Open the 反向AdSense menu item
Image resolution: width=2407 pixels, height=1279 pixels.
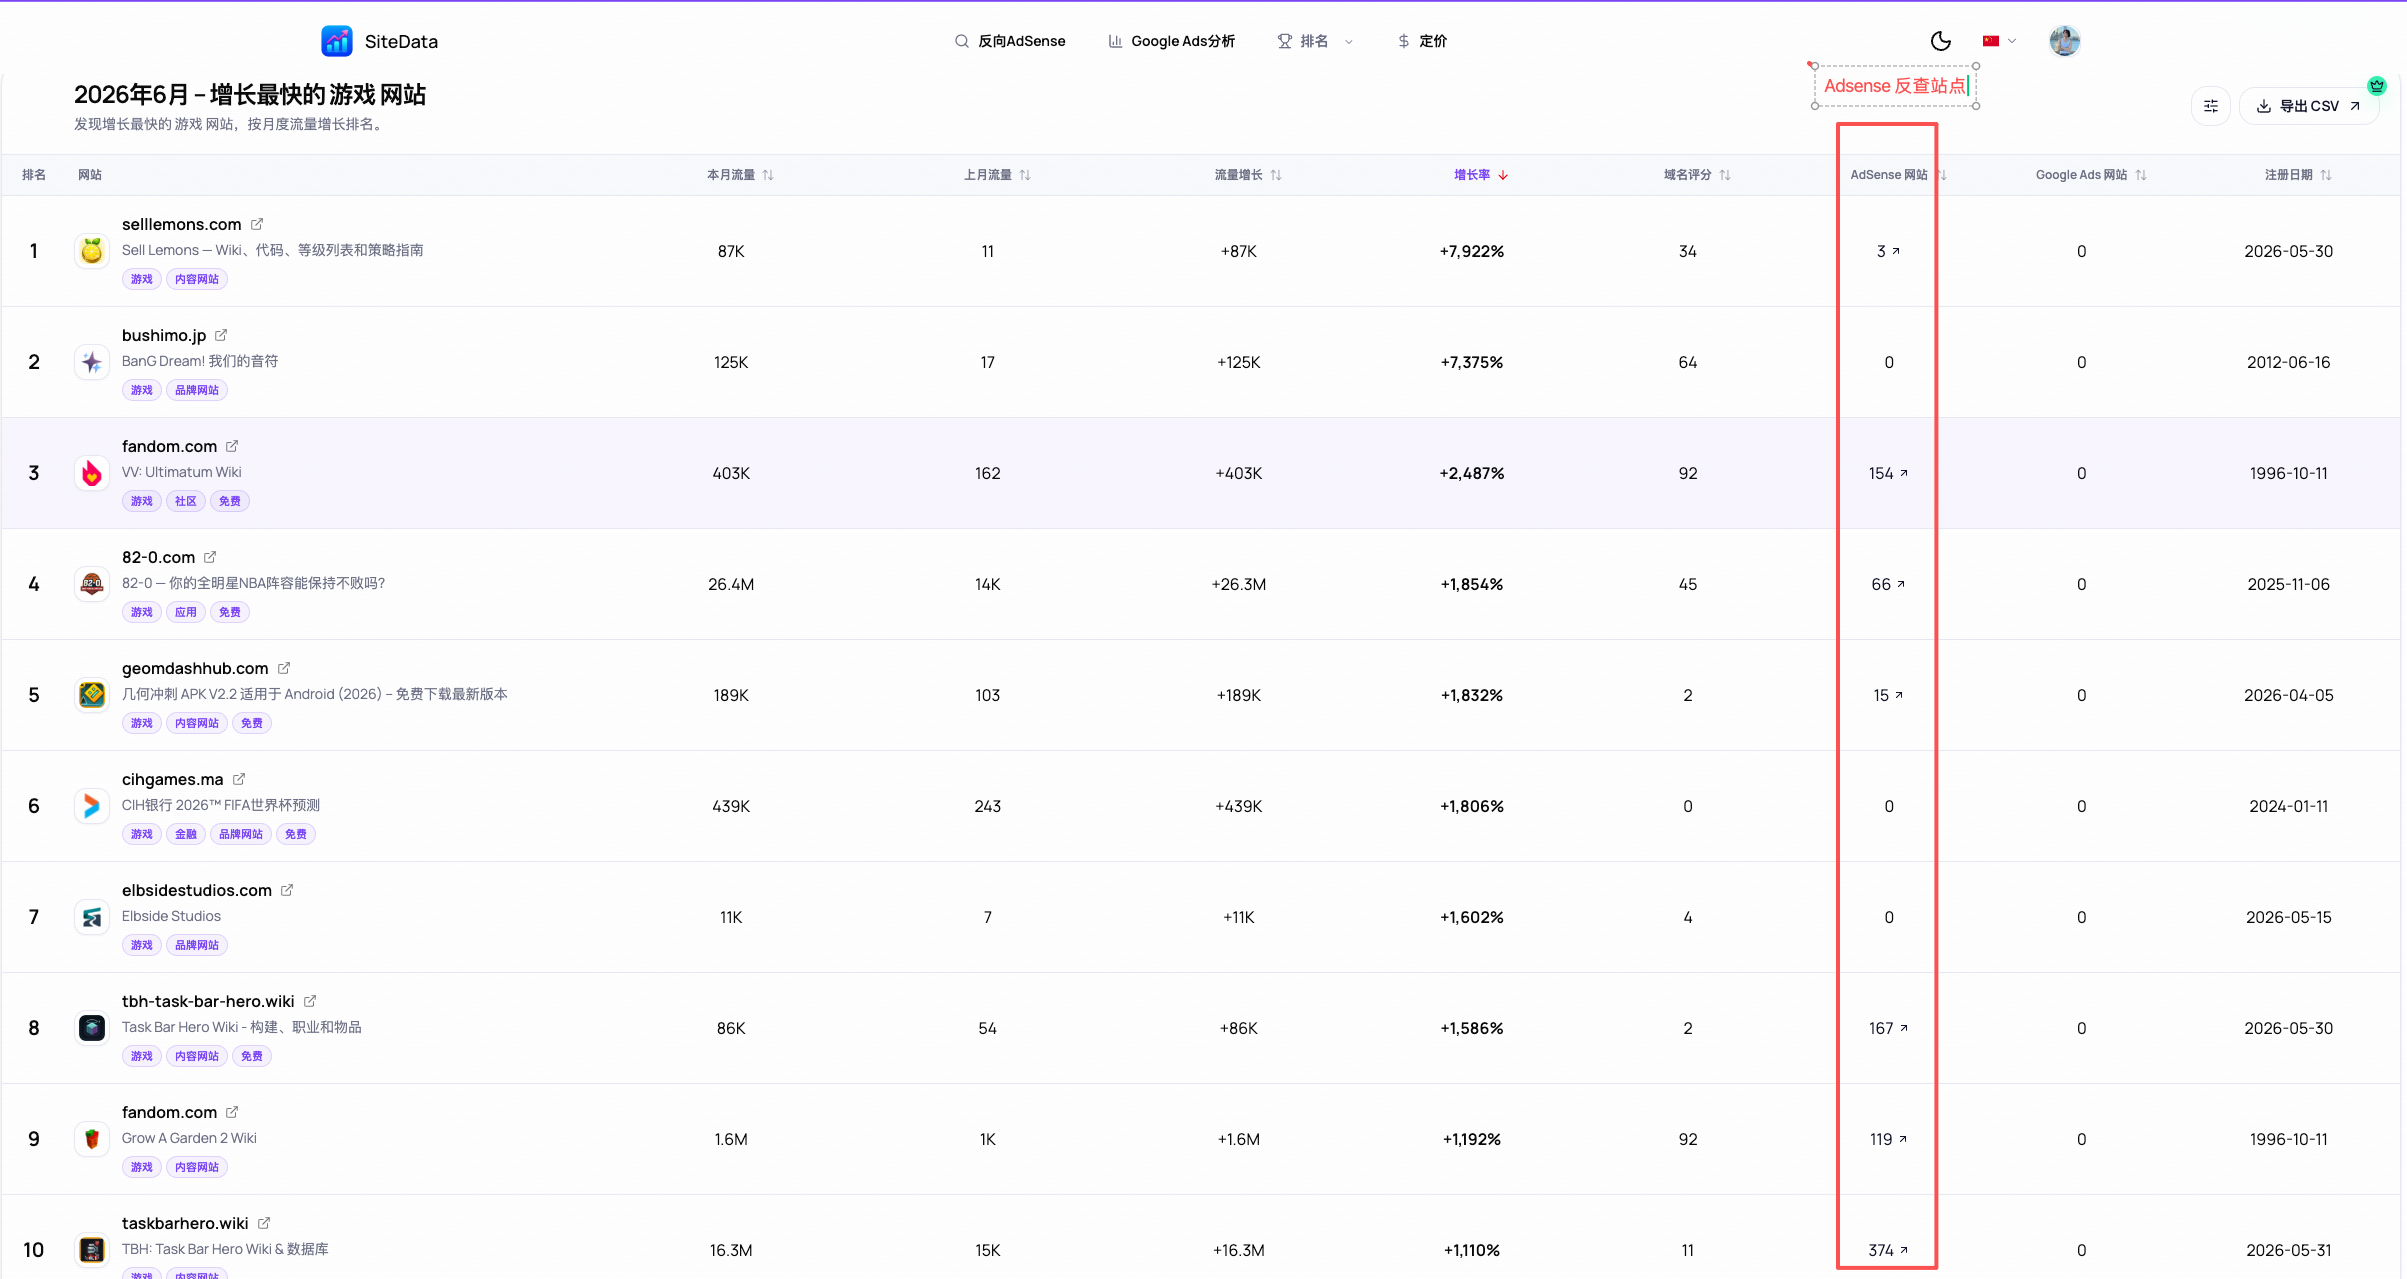(1010, 41)
